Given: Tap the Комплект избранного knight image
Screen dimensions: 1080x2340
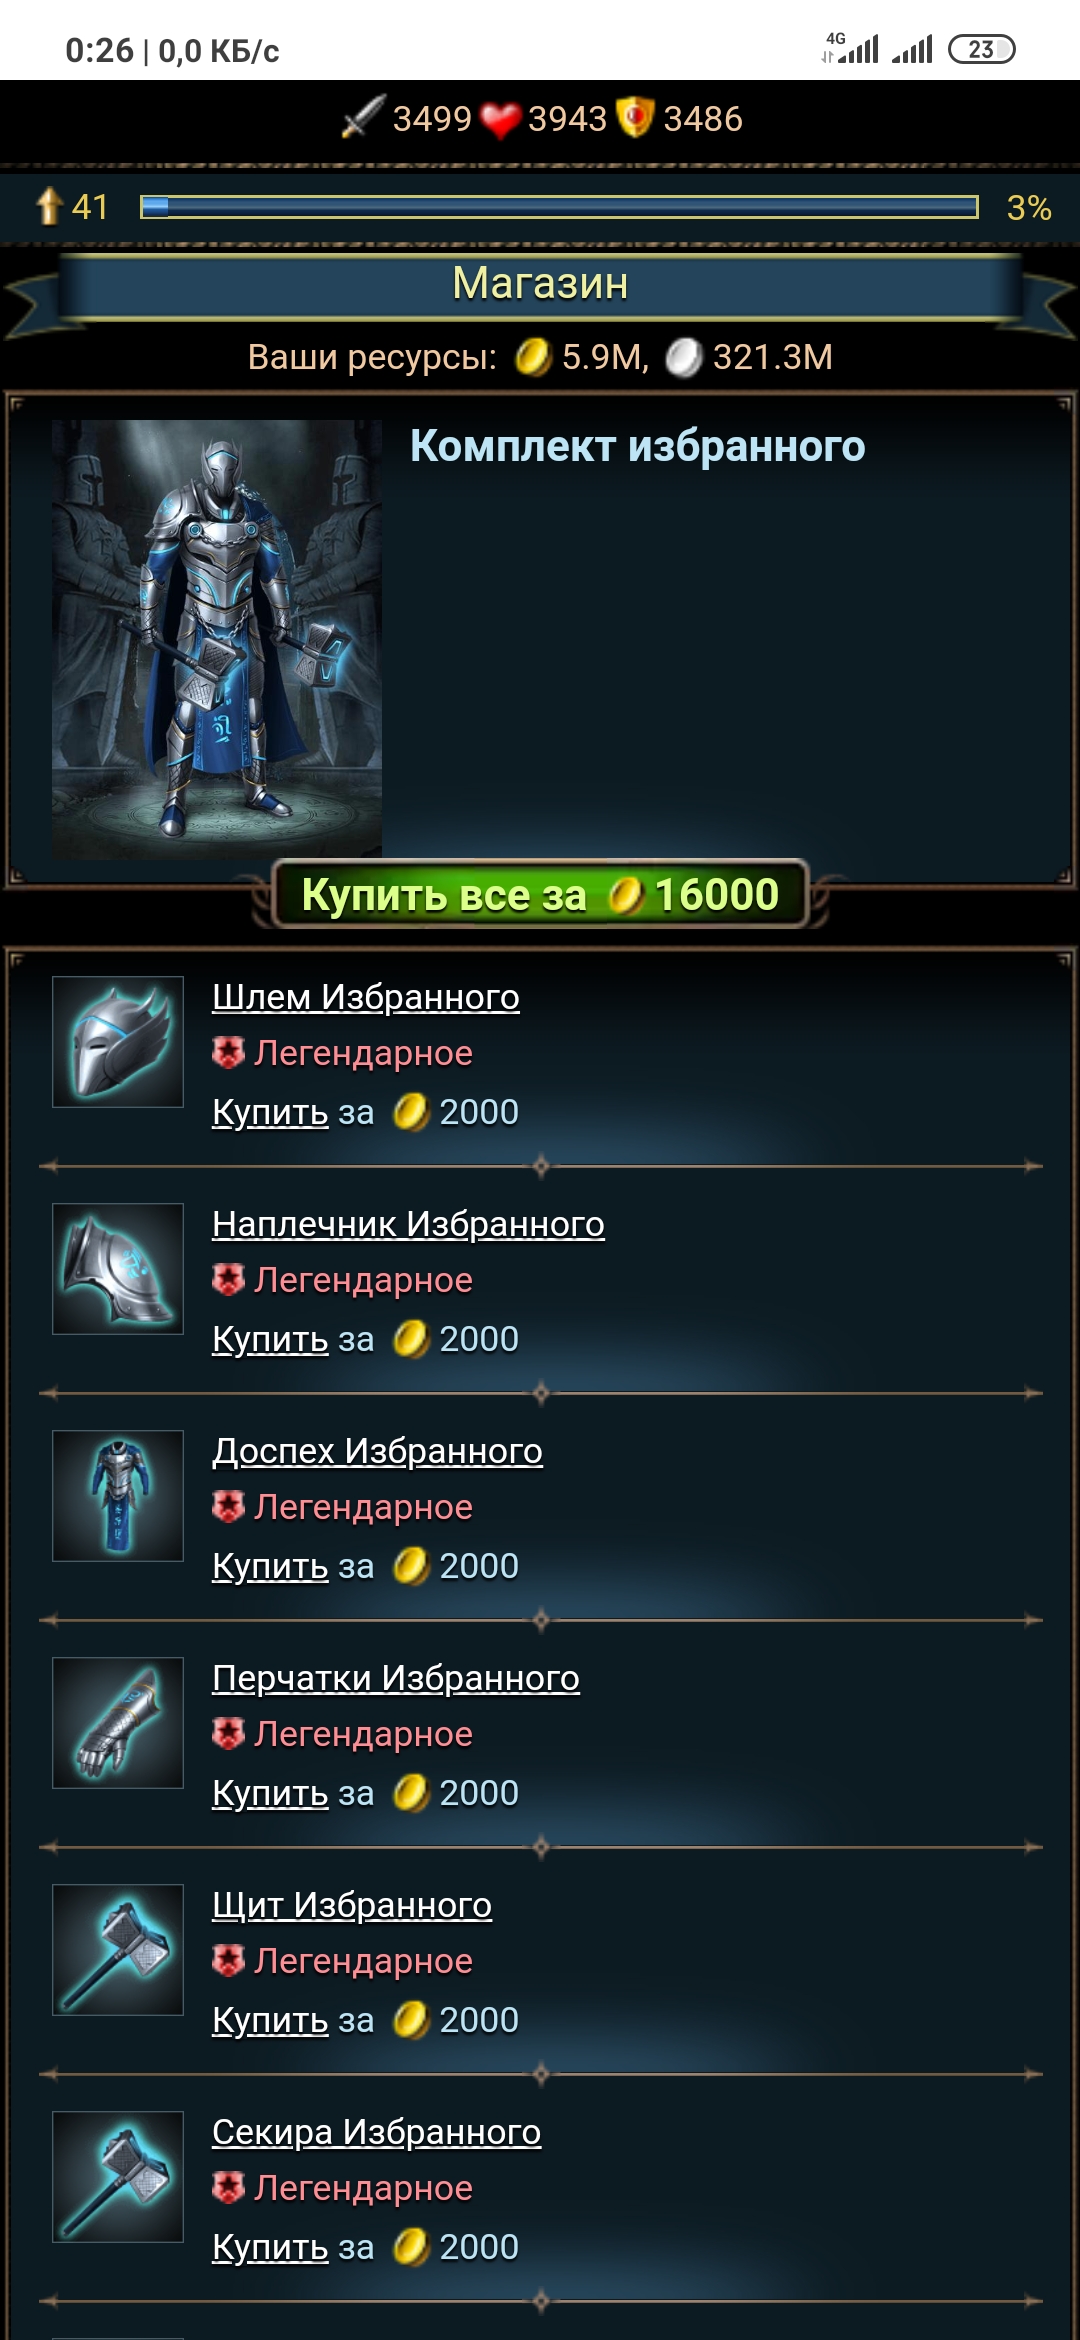Looking at the screenshot, I should (217, 640).
